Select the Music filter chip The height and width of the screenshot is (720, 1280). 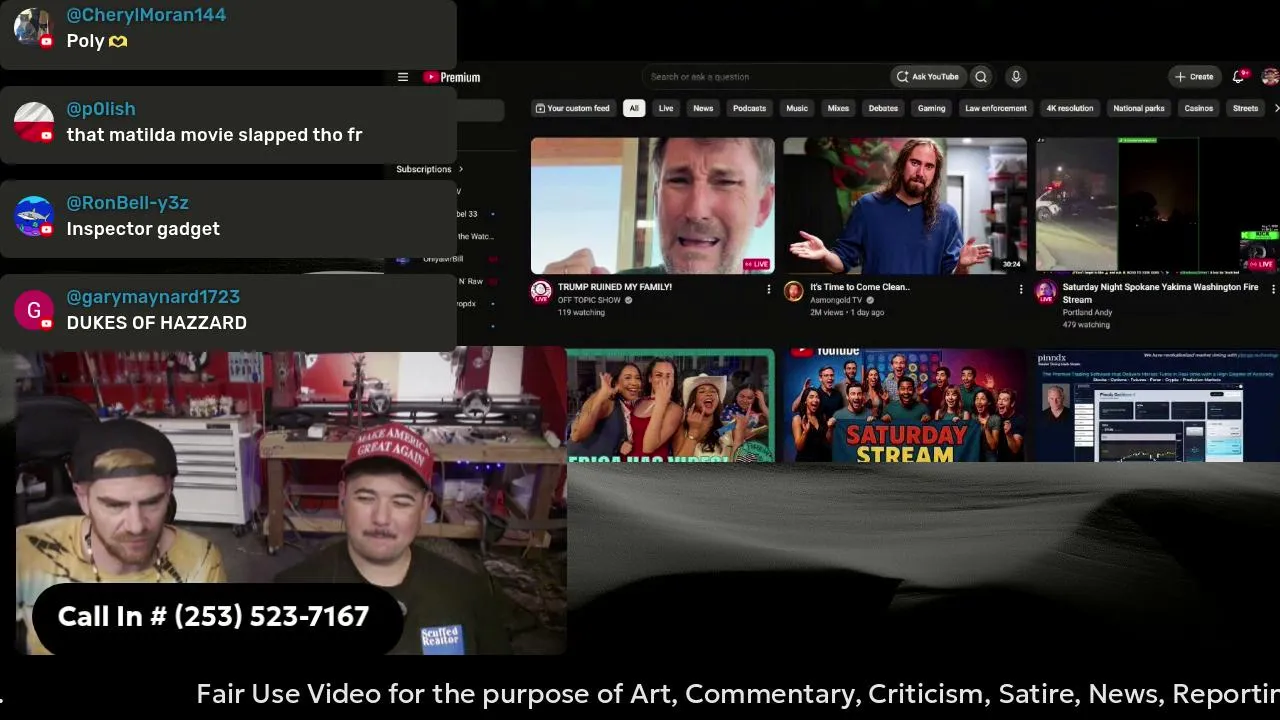coord(797,108)
